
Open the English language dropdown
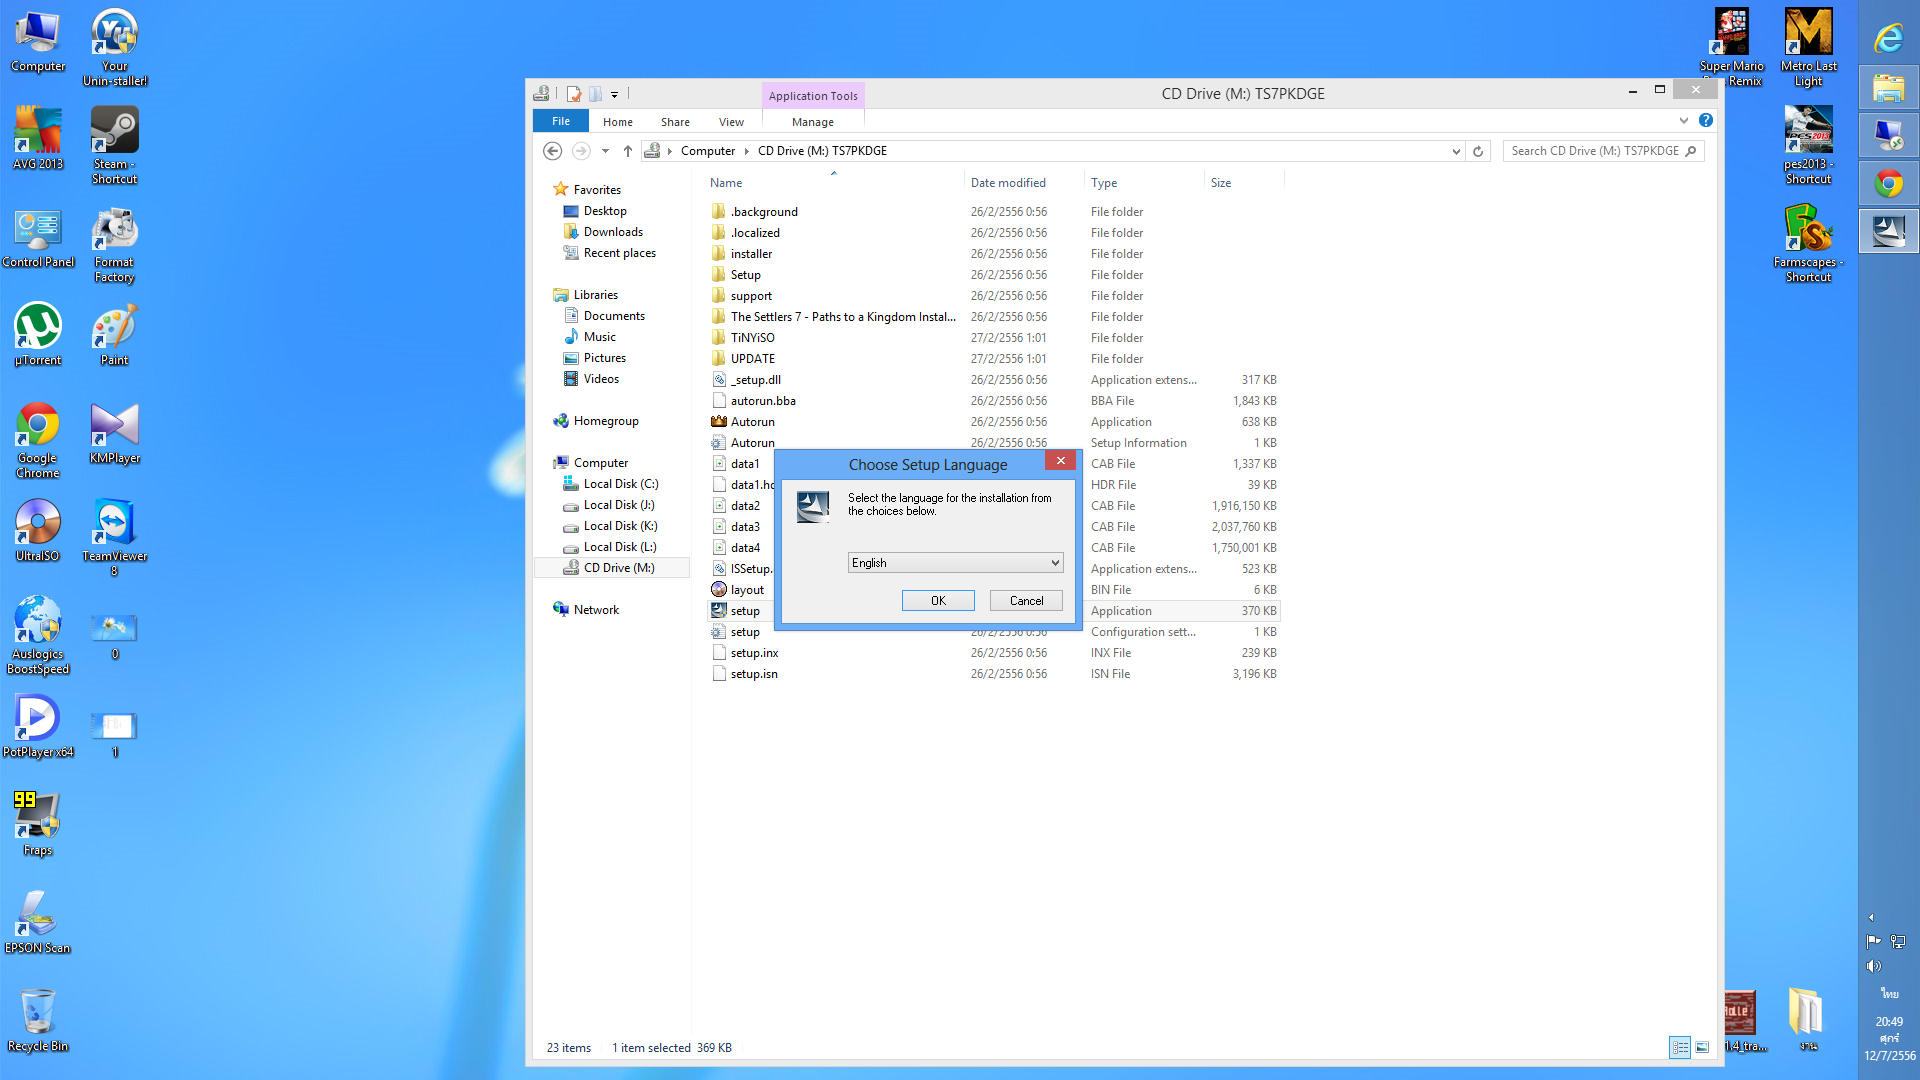pos(955,563)
